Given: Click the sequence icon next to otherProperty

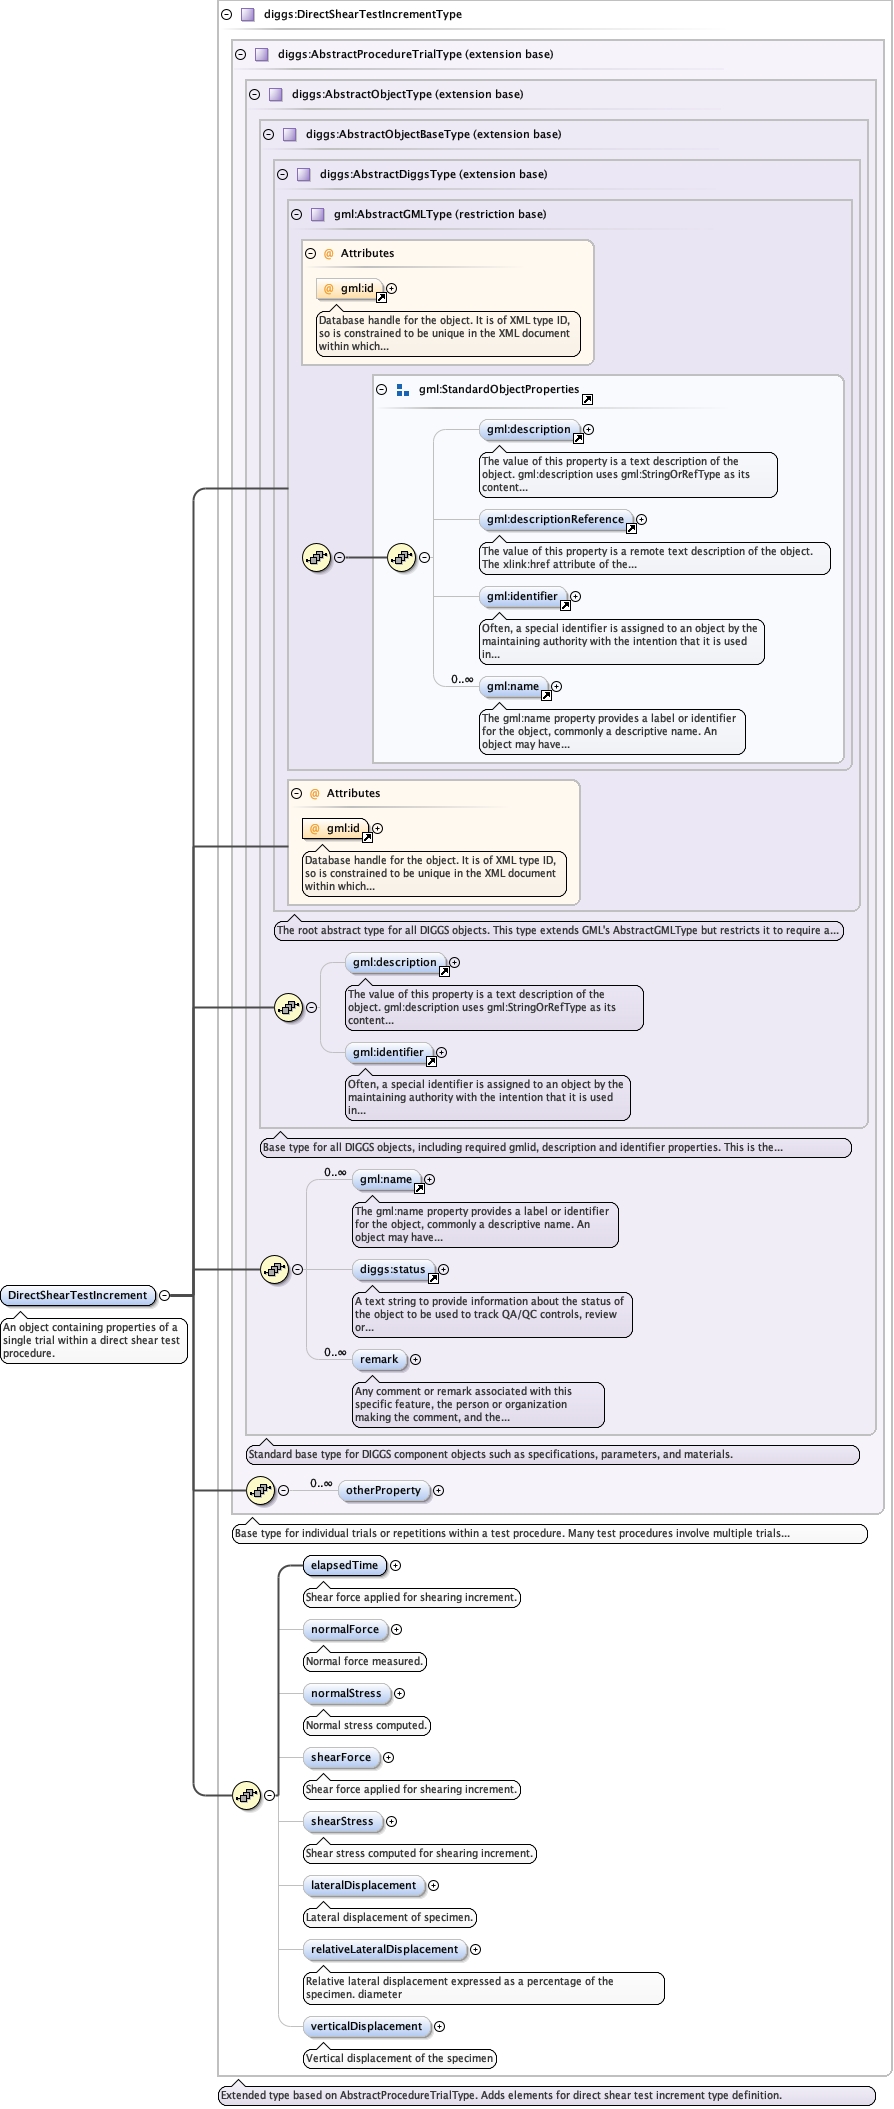Looking at the screenshot, I should click(260, 1490).
